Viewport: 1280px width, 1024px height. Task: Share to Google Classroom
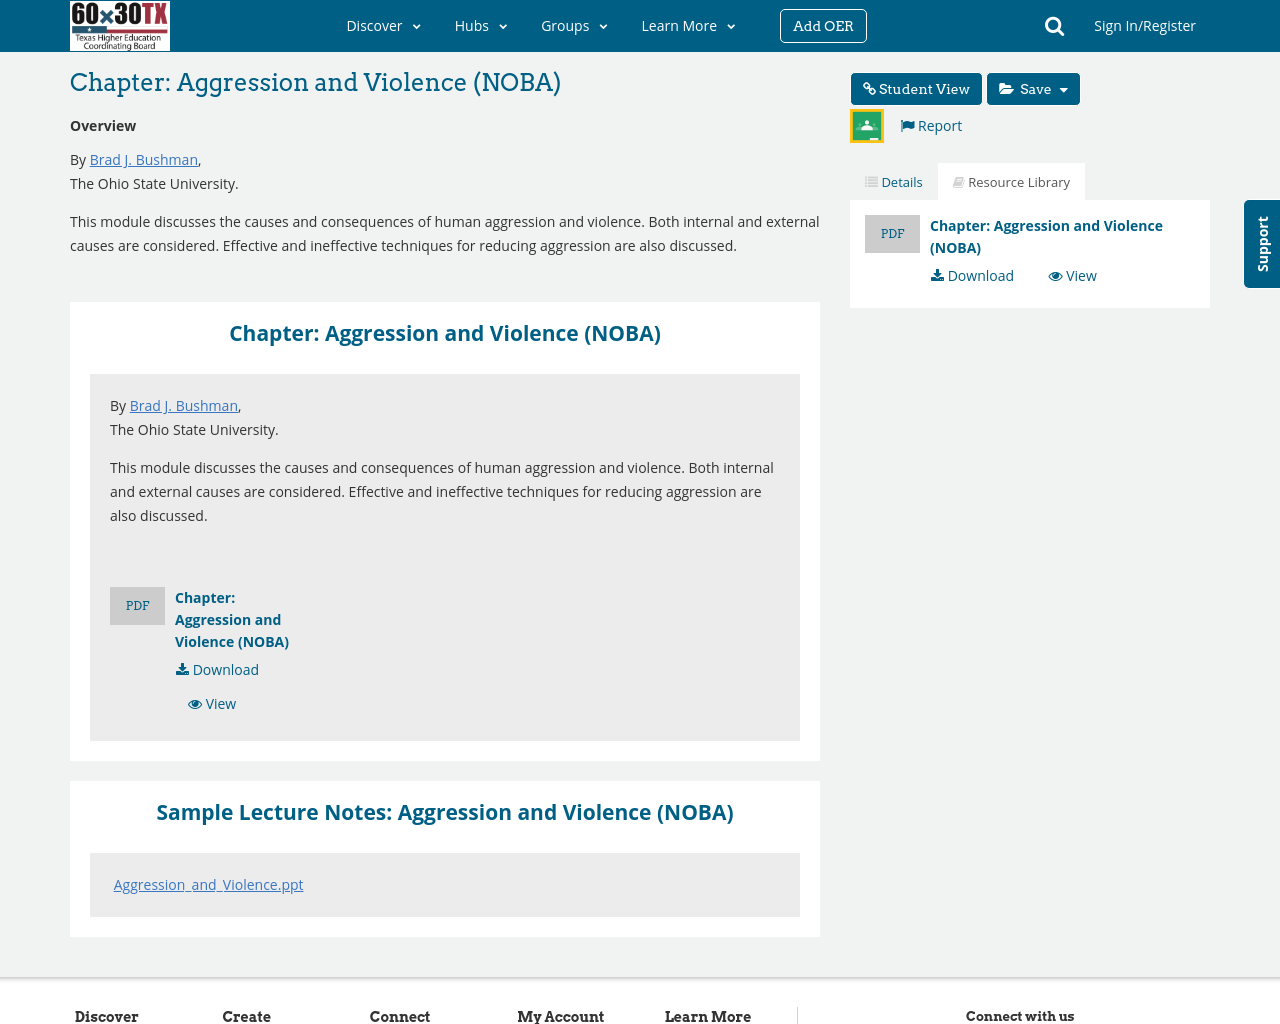click(866, 125)
